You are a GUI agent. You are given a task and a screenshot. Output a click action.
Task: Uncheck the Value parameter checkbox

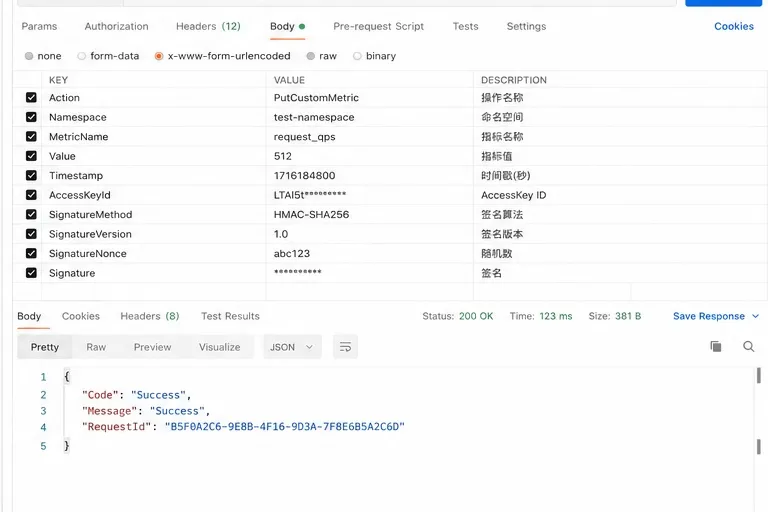pyautogui.click(x=31, y=156)
